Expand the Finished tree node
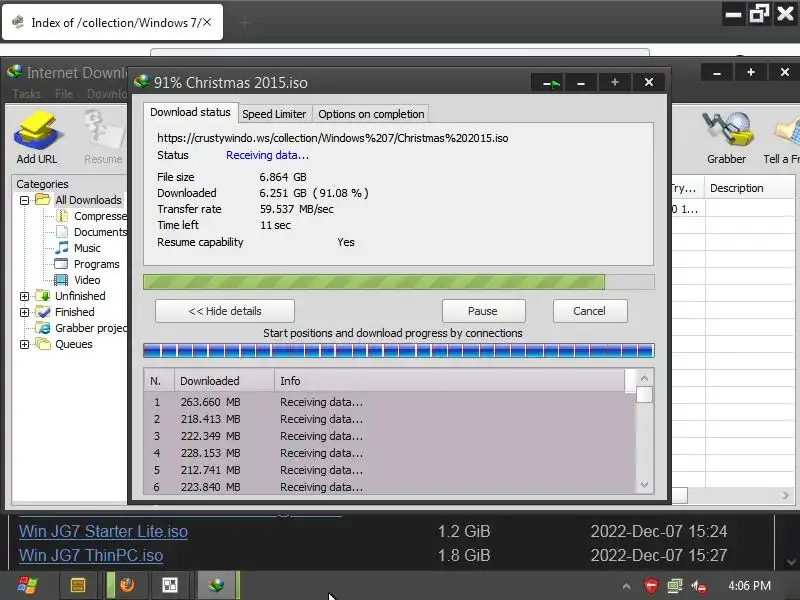This screenshot has width=800, height=600. click(x=24, y=312)
